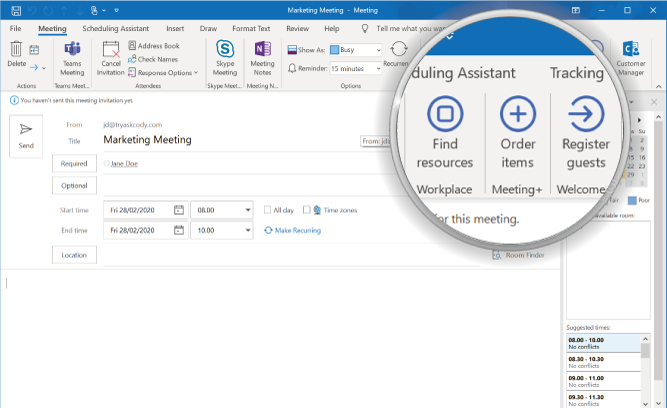Open the end date calendar picker
The image size is (667, 408).
[x=179, y=230]
